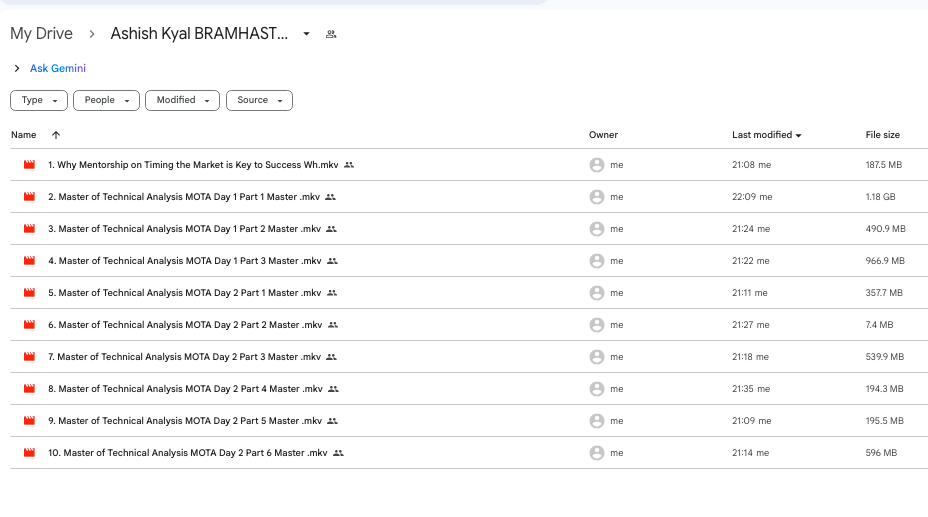The image size is (928, 517).
Task: Click the owner avatar in the 1.18 GB file row
Action: tap(597, 197)
